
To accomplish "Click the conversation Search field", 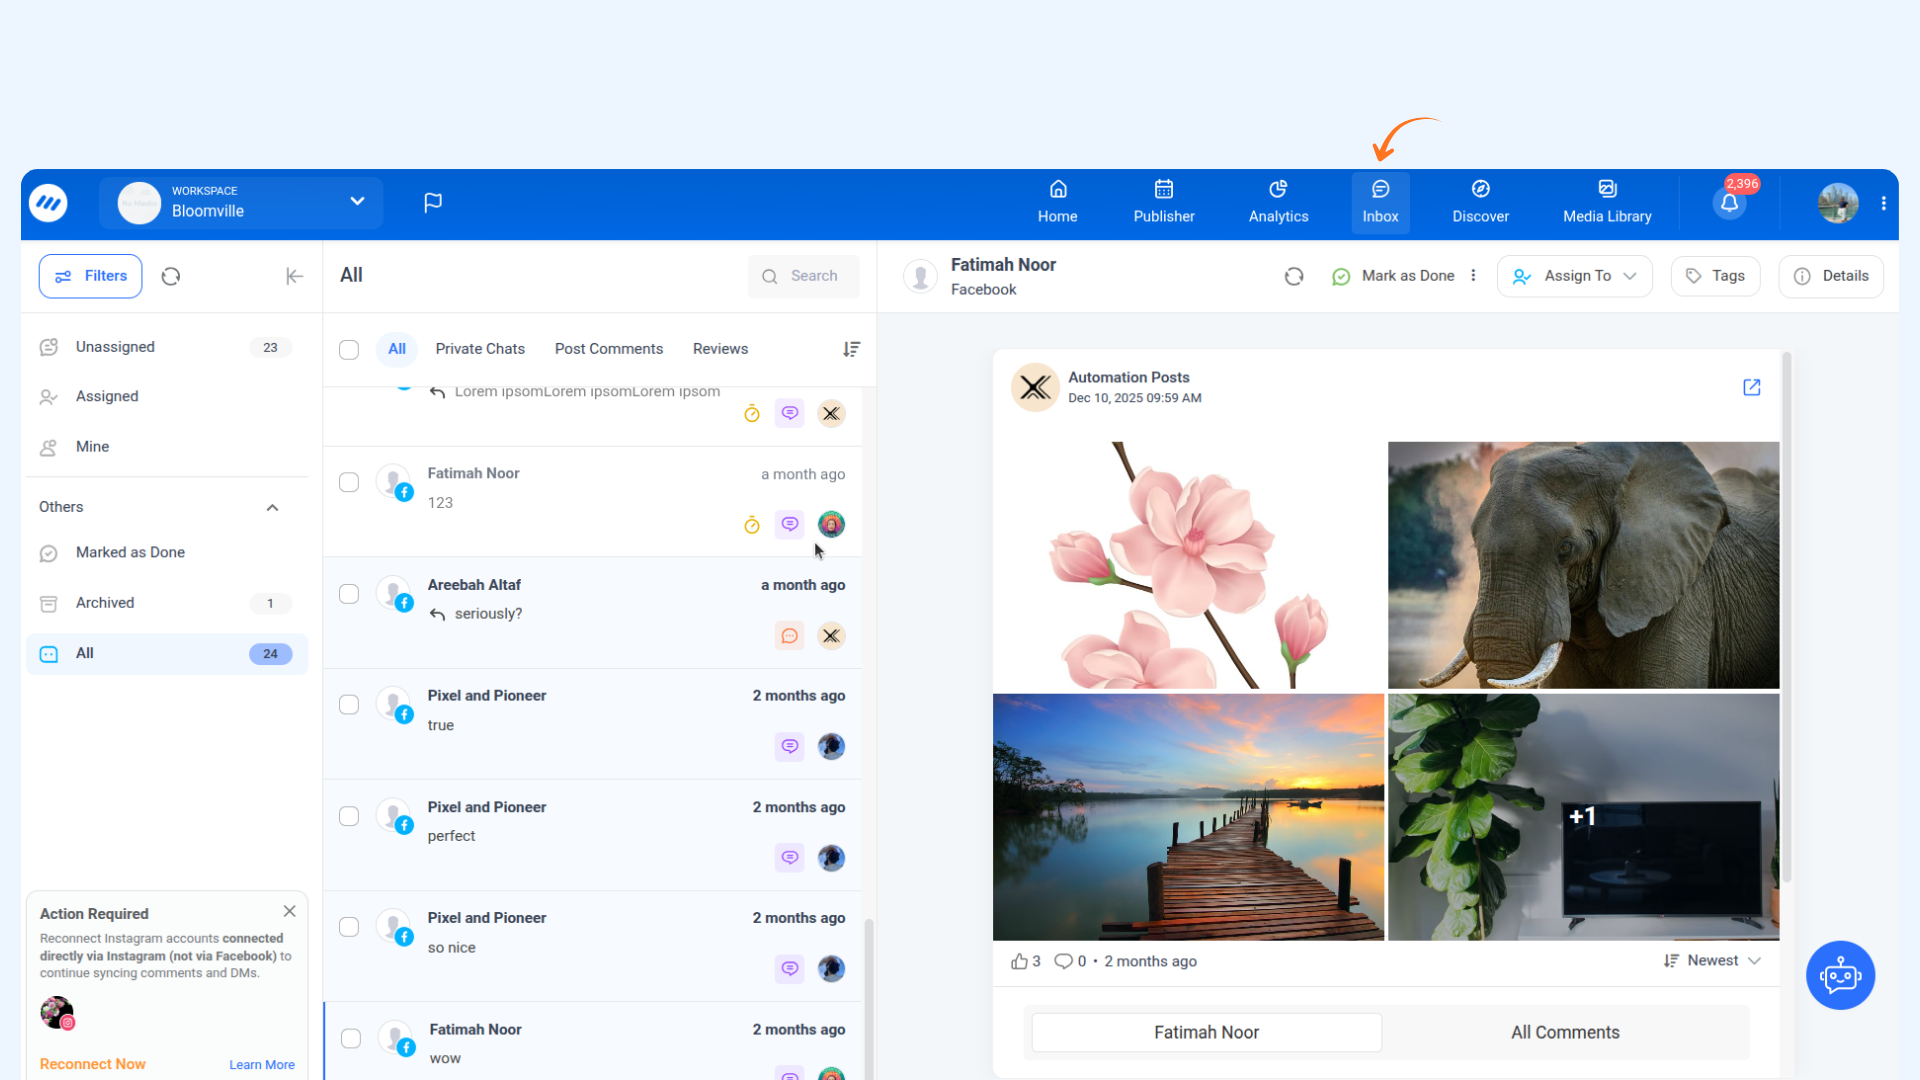I will click(804, 276).
